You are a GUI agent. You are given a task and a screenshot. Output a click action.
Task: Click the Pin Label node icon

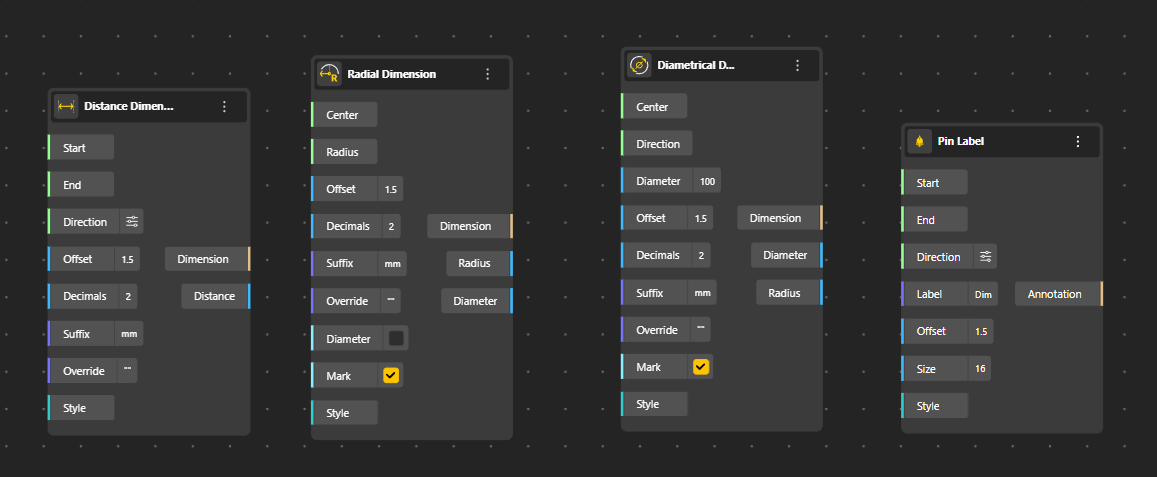coord(919,142)
